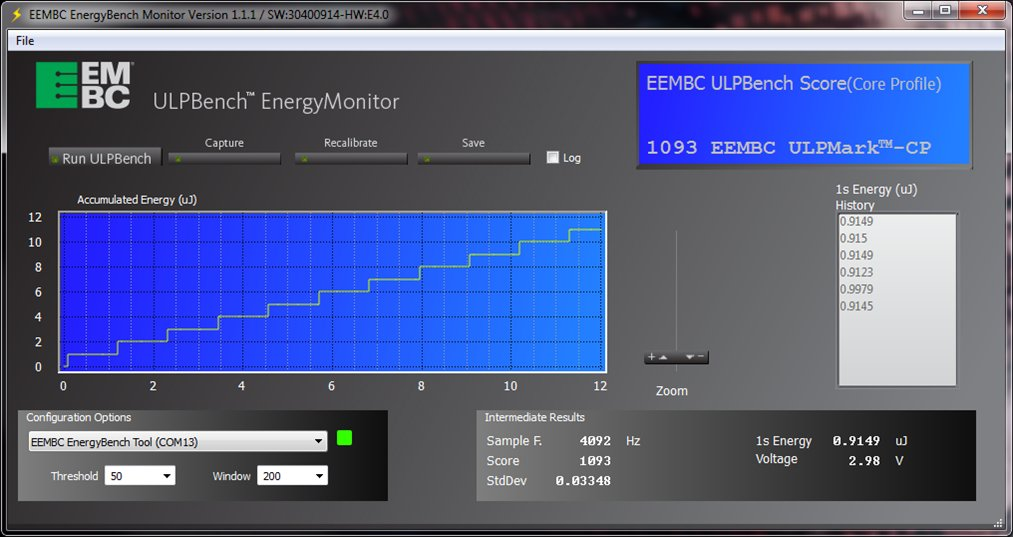
Task: Click the EEMBC logo
Action: point(84,85)
